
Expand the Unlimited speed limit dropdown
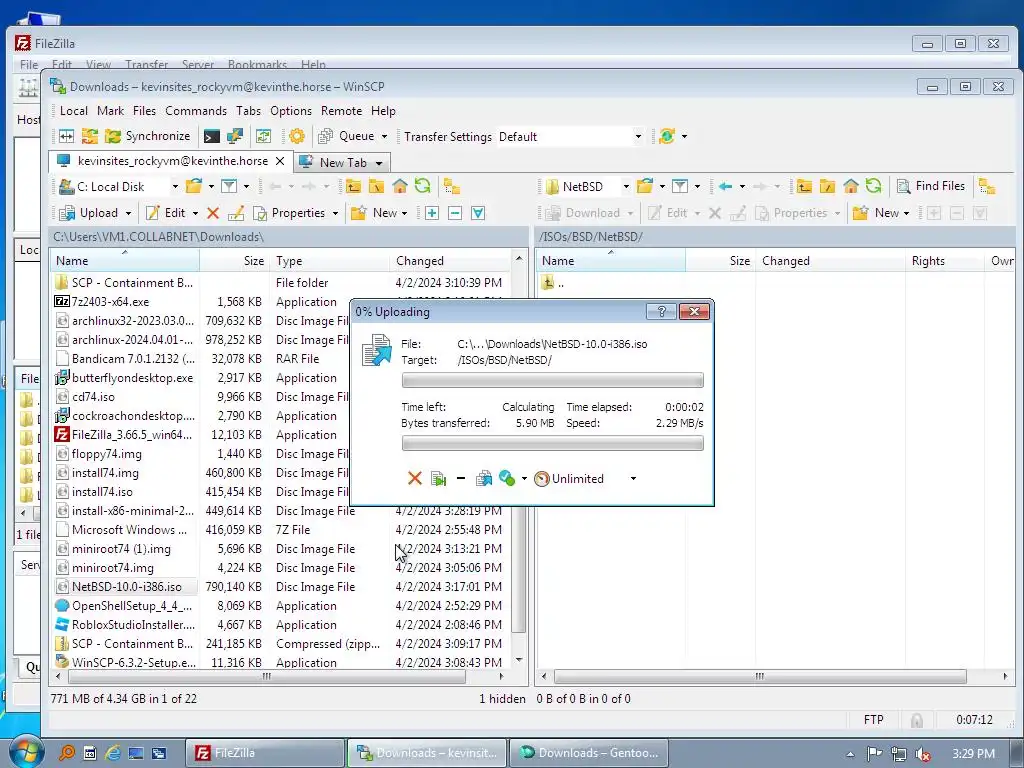click(633, 479)
